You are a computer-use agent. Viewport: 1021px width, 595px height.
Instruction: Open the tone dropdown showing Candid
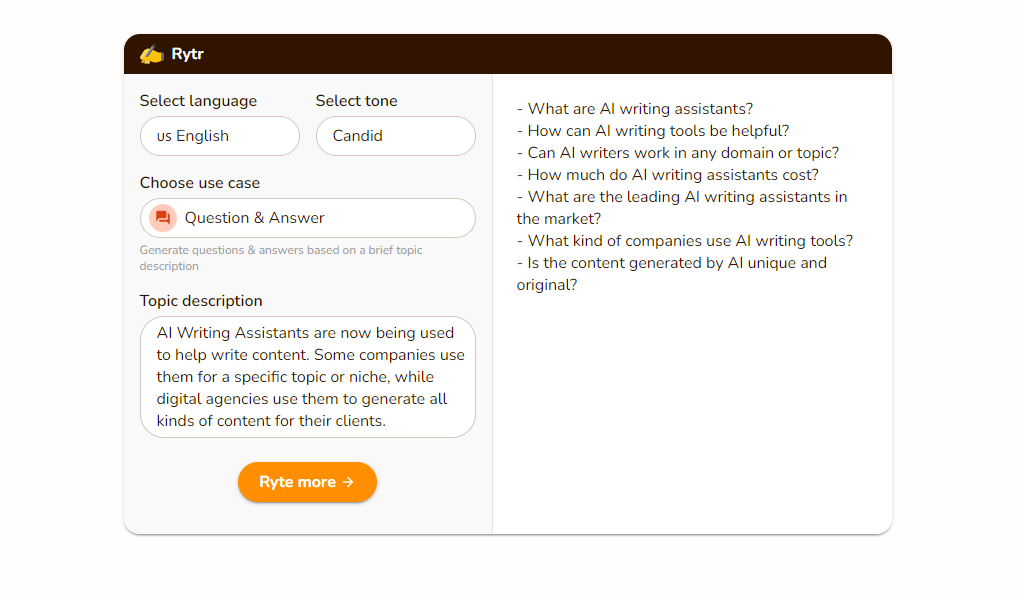(395, 136)
